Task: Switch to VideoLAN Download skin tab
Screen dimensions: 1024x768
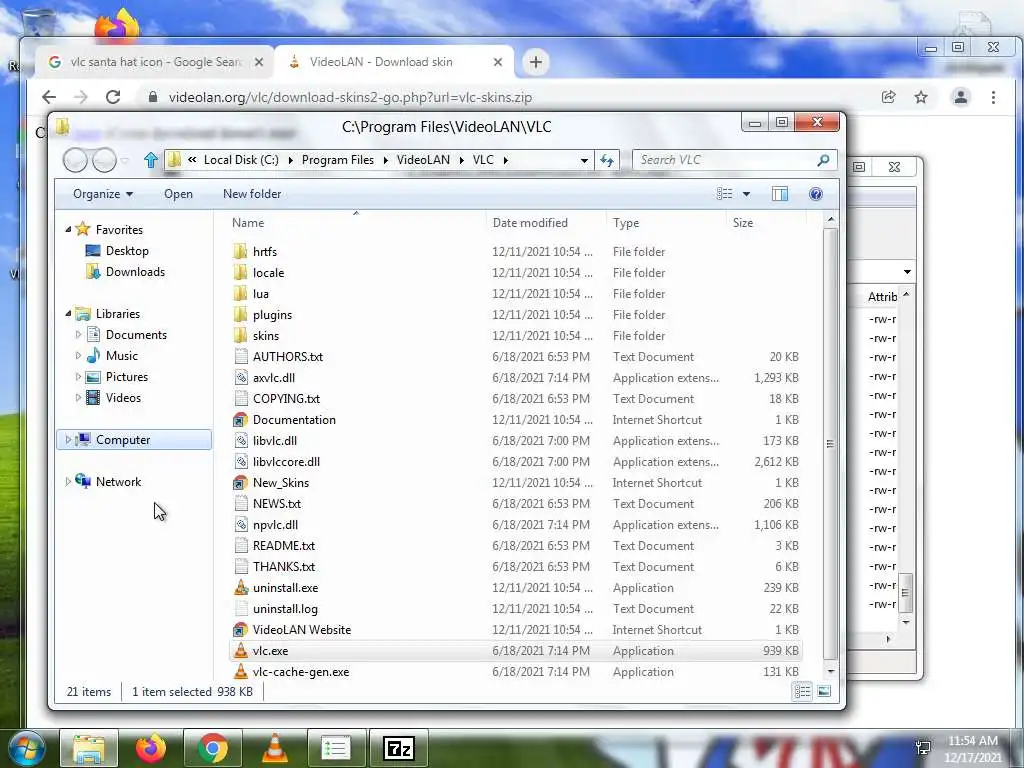Action: tap(394, 62)
